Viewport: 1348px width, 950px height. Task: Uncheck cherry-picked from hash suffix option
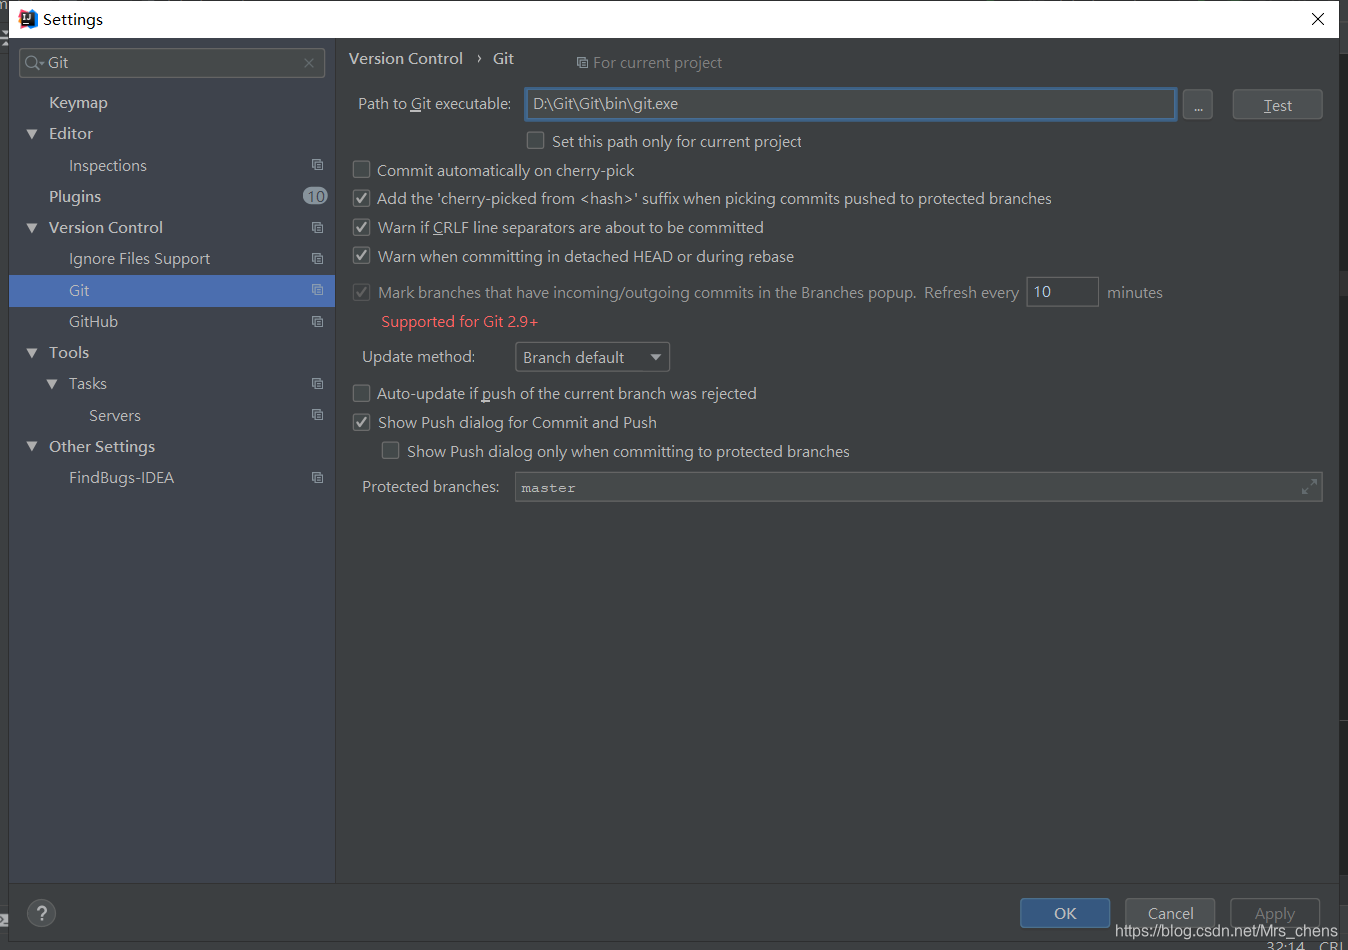[362, 199]
